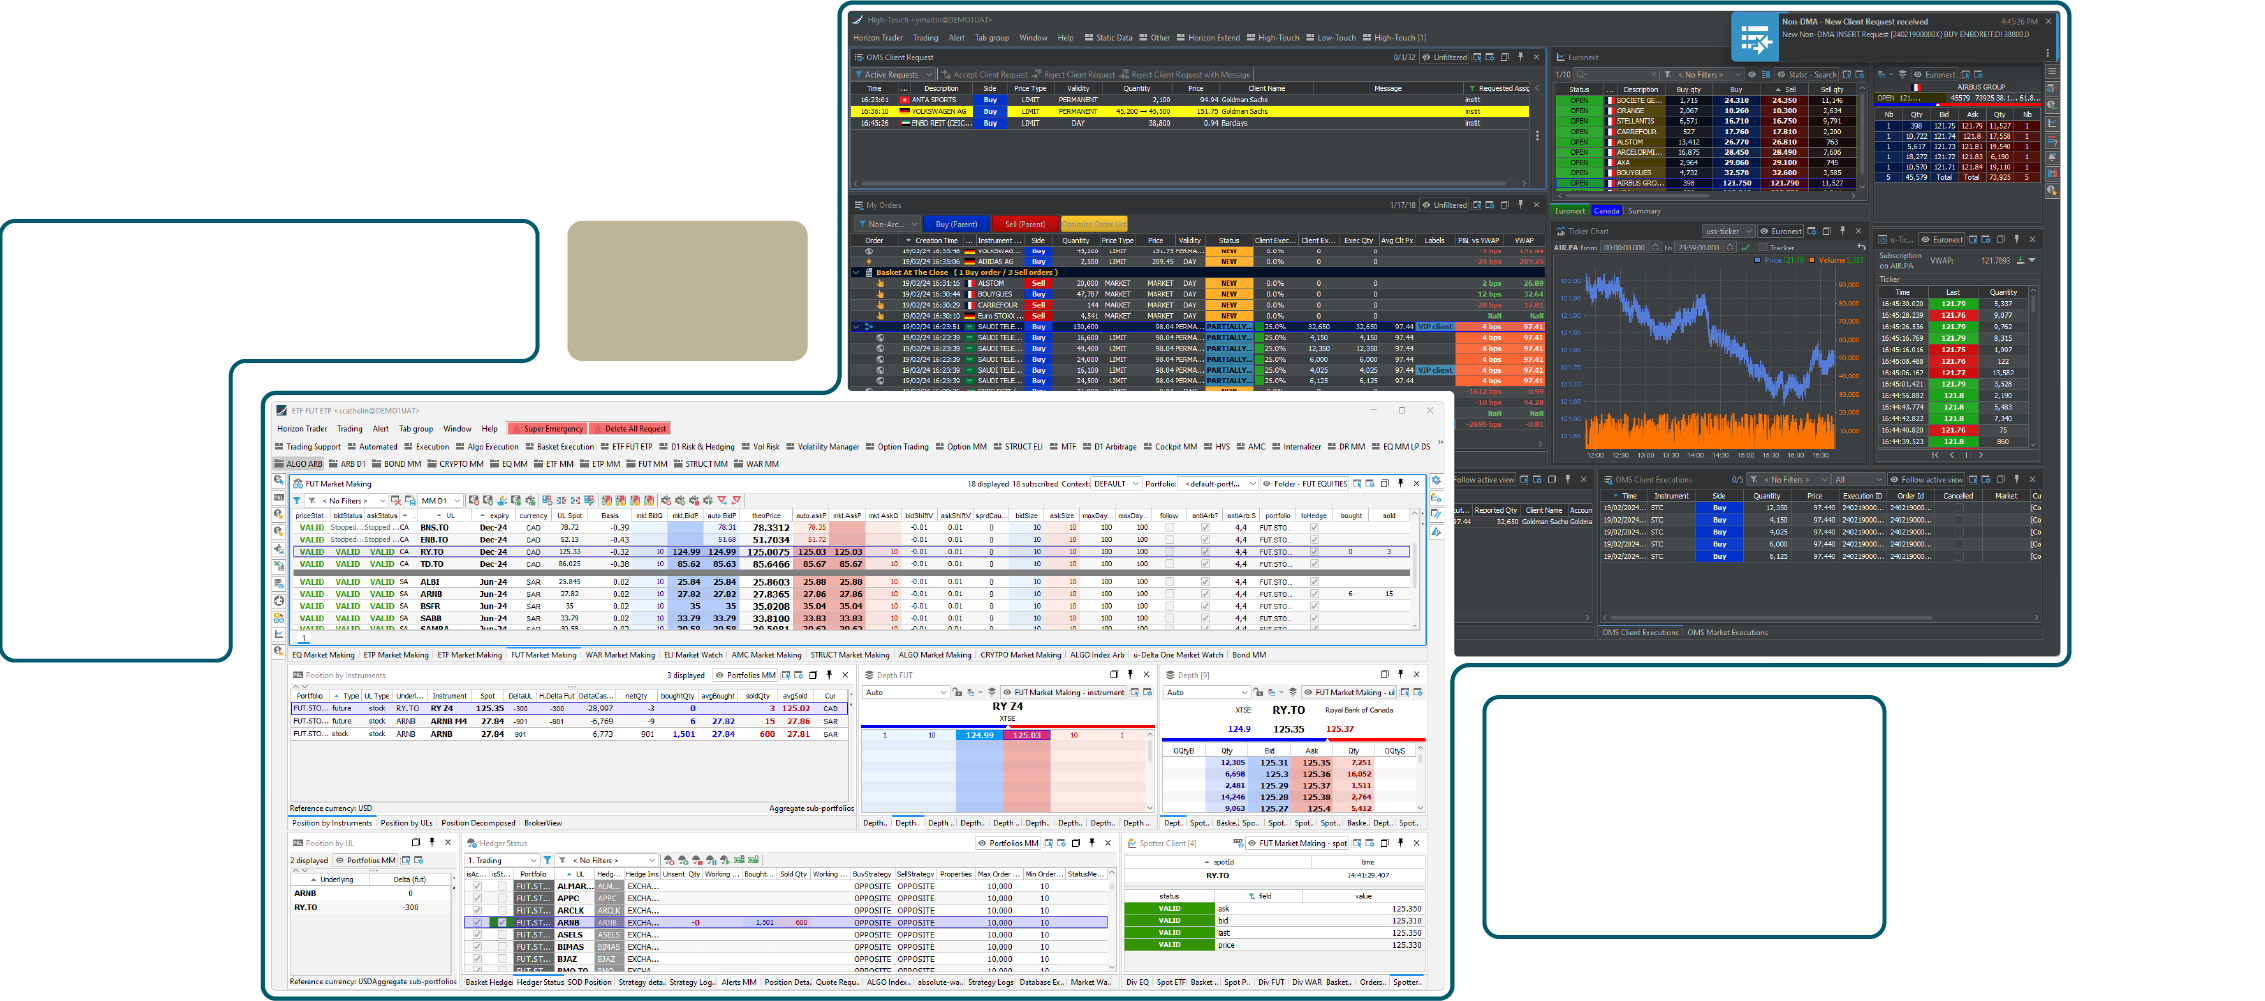Maximize the Position by Instruments panel
Screen dimensions: 2265x1001
(x=813, y=675)
